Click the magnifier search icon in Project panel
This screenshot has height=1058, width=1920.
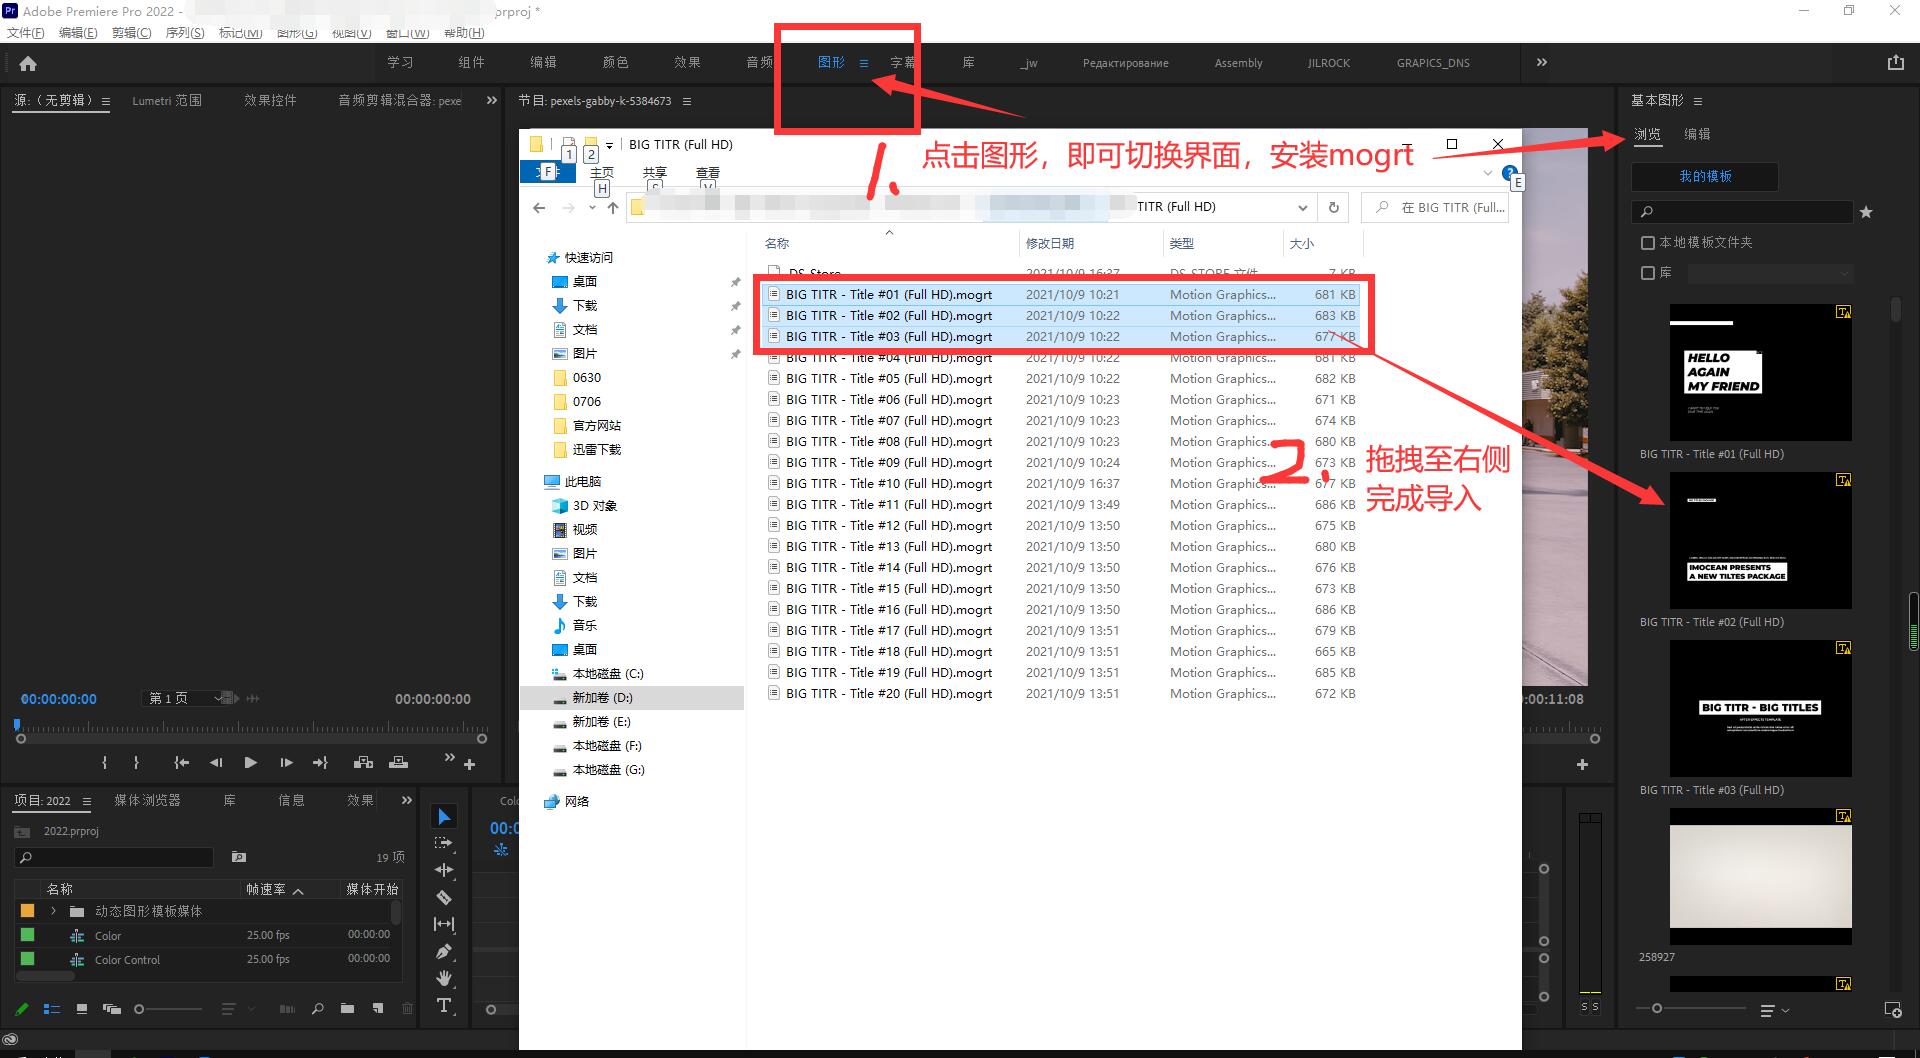tap(319, 1009)
